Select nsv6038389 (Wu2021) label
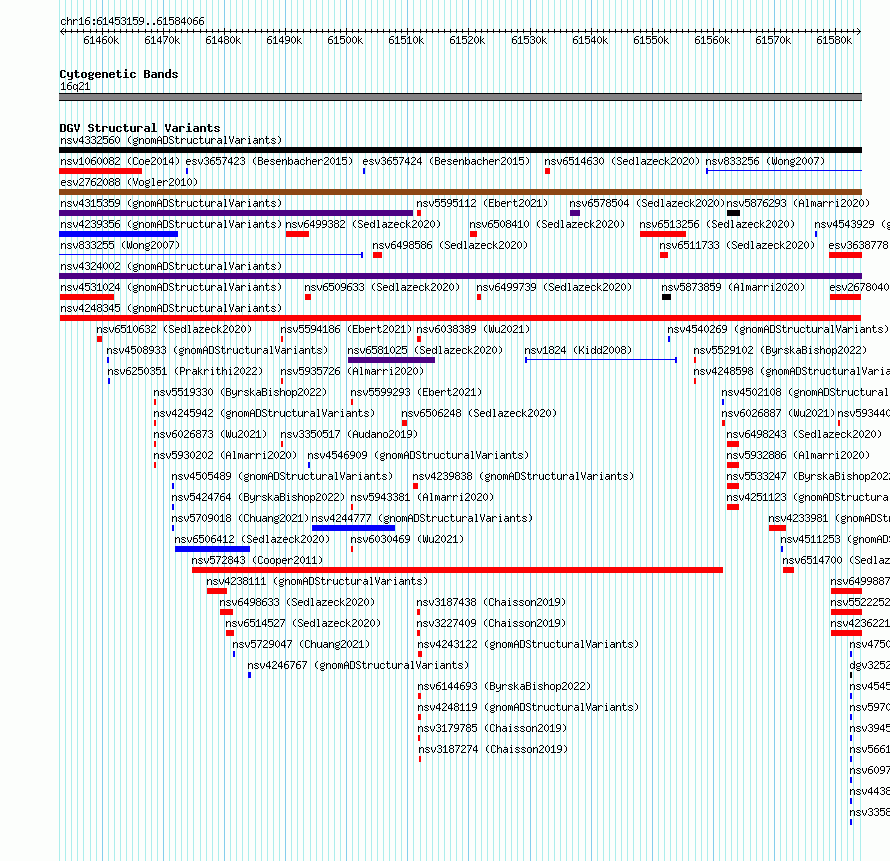890x861 pixels. pos(473,329)
